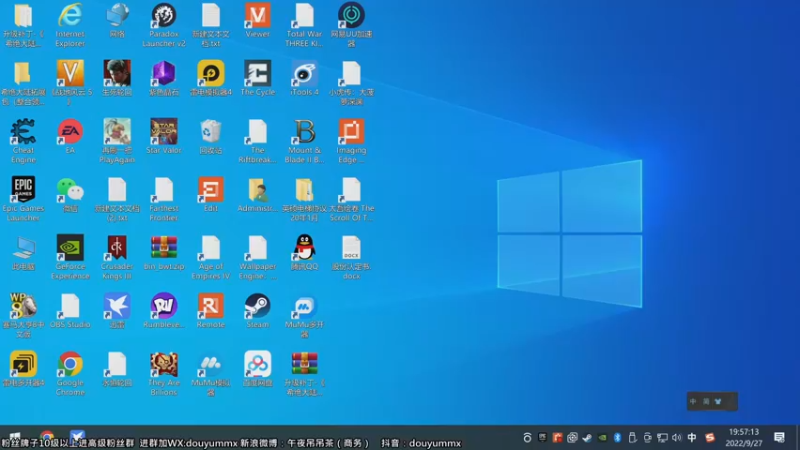This screenshot has width=800, height=450.
Task: Click NVIDIA tray icon
Action: click(x=603, y=438)
